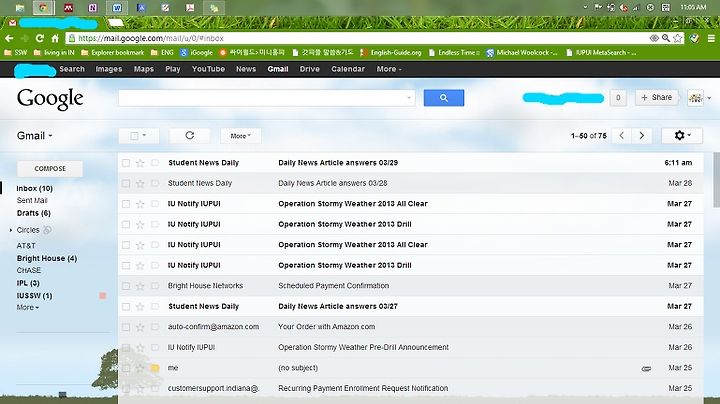Click the browser address bar URL

pos(151,38)
